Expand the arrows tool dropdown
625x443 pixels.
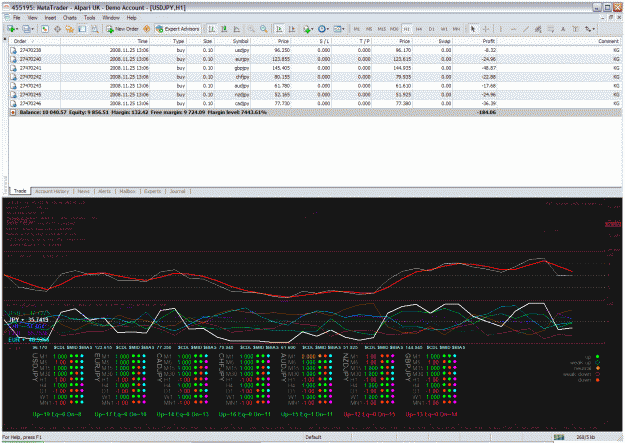click(x=594, y=29)
